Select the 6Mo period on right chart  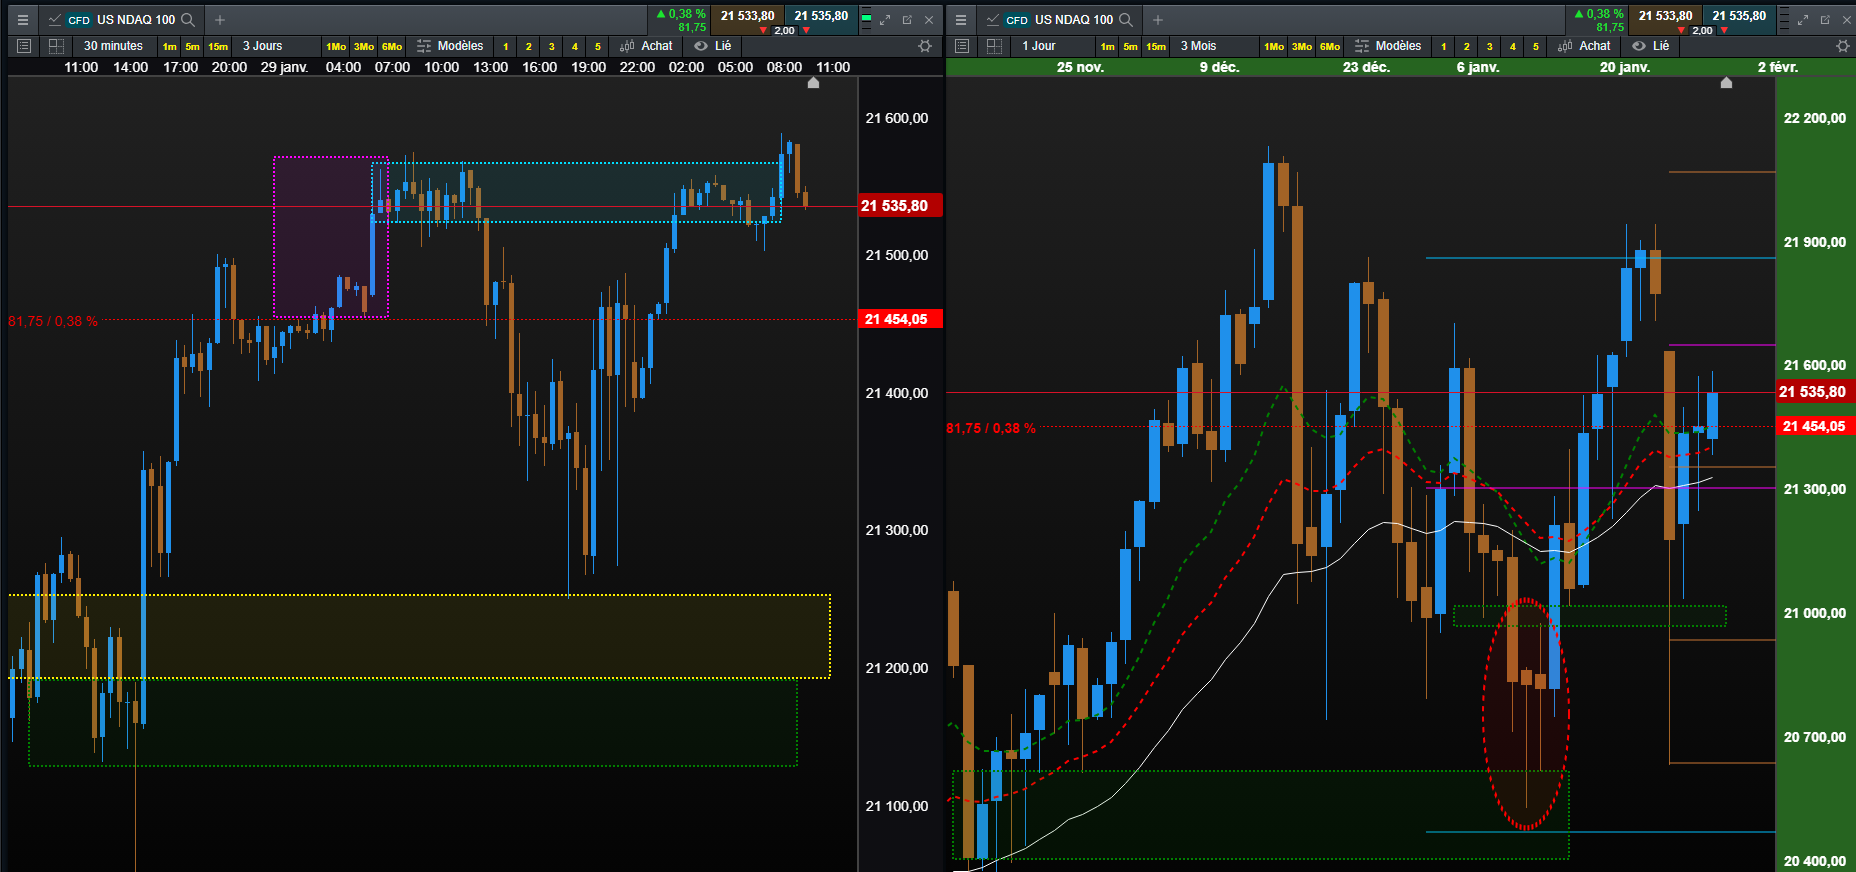tap(1330, 47)
